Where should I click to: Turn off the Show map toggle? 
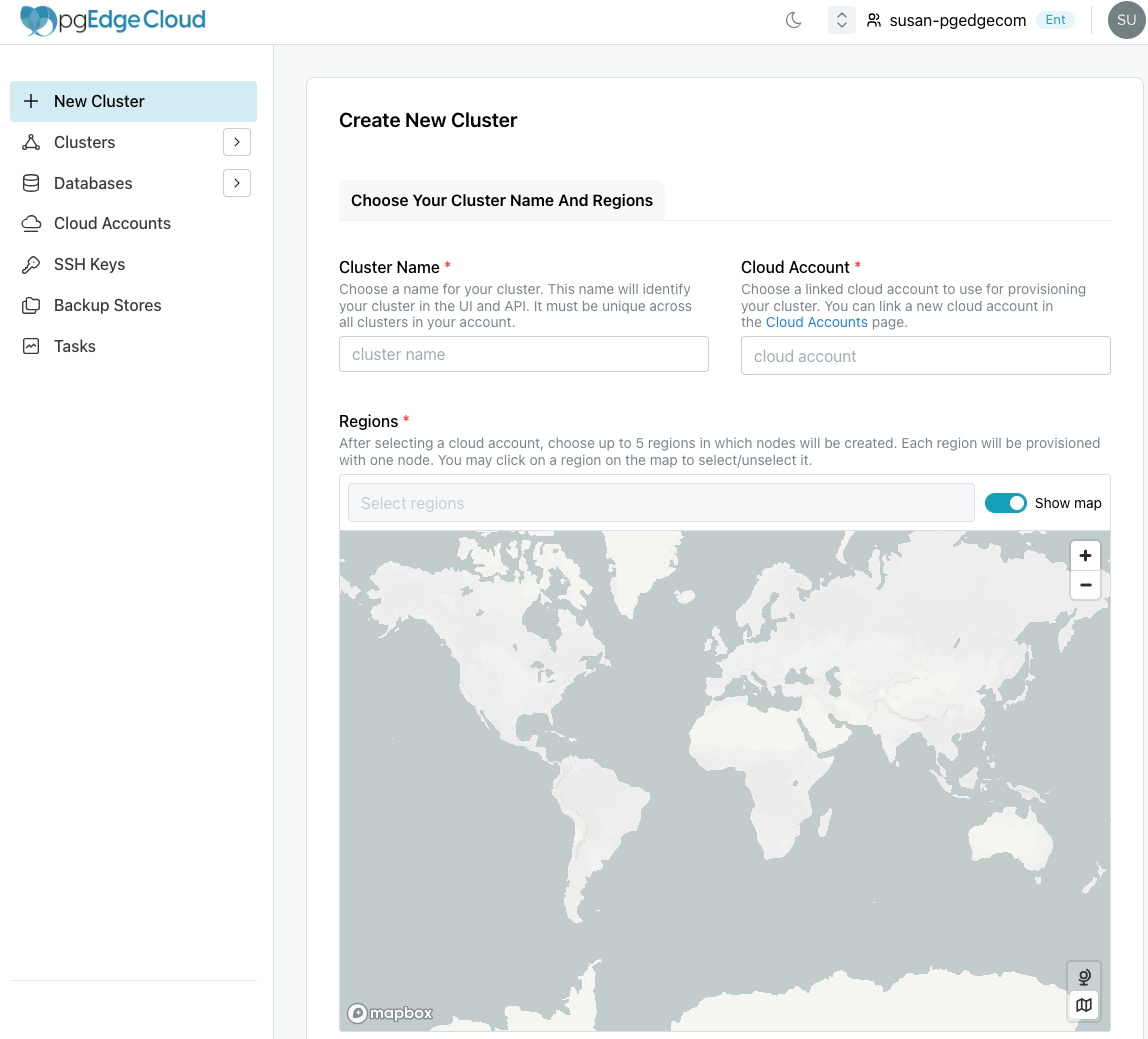tap(1005, 503)
